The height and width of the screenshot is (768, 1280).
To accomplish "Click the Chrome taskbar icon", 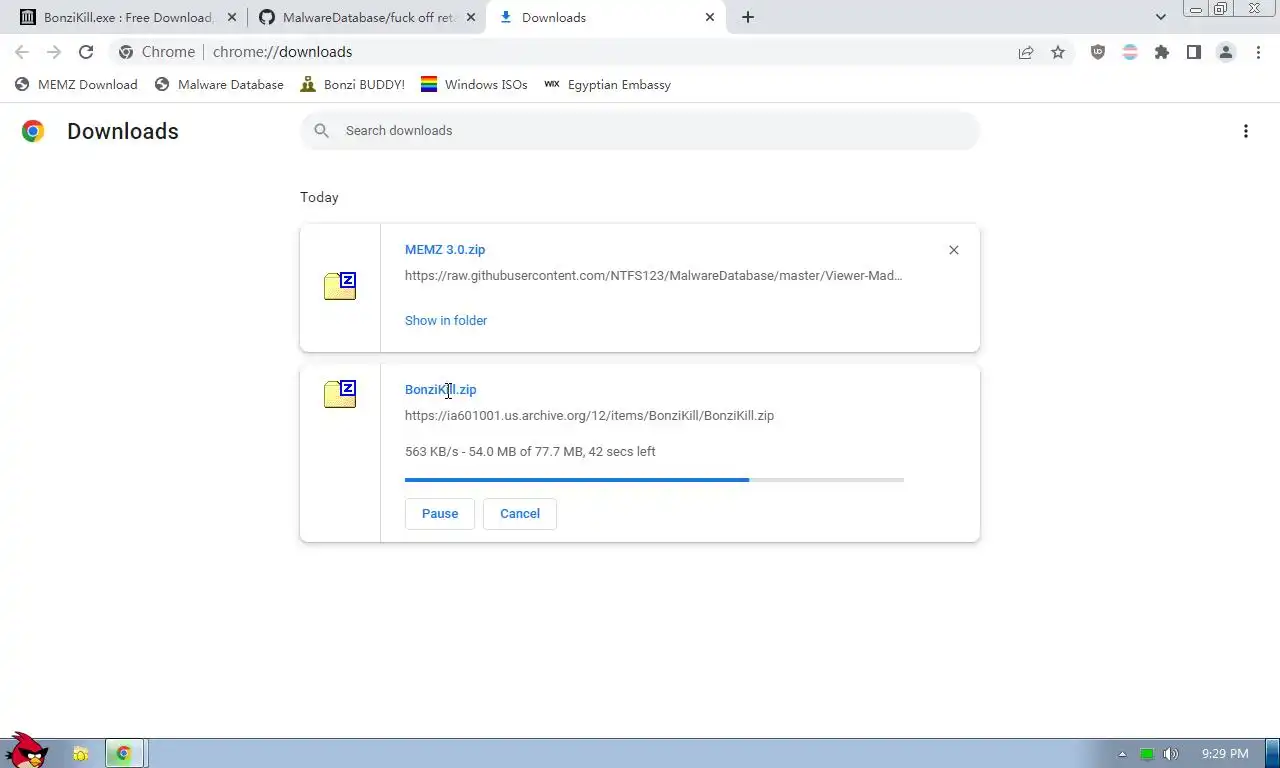I will tap(123, 754).
